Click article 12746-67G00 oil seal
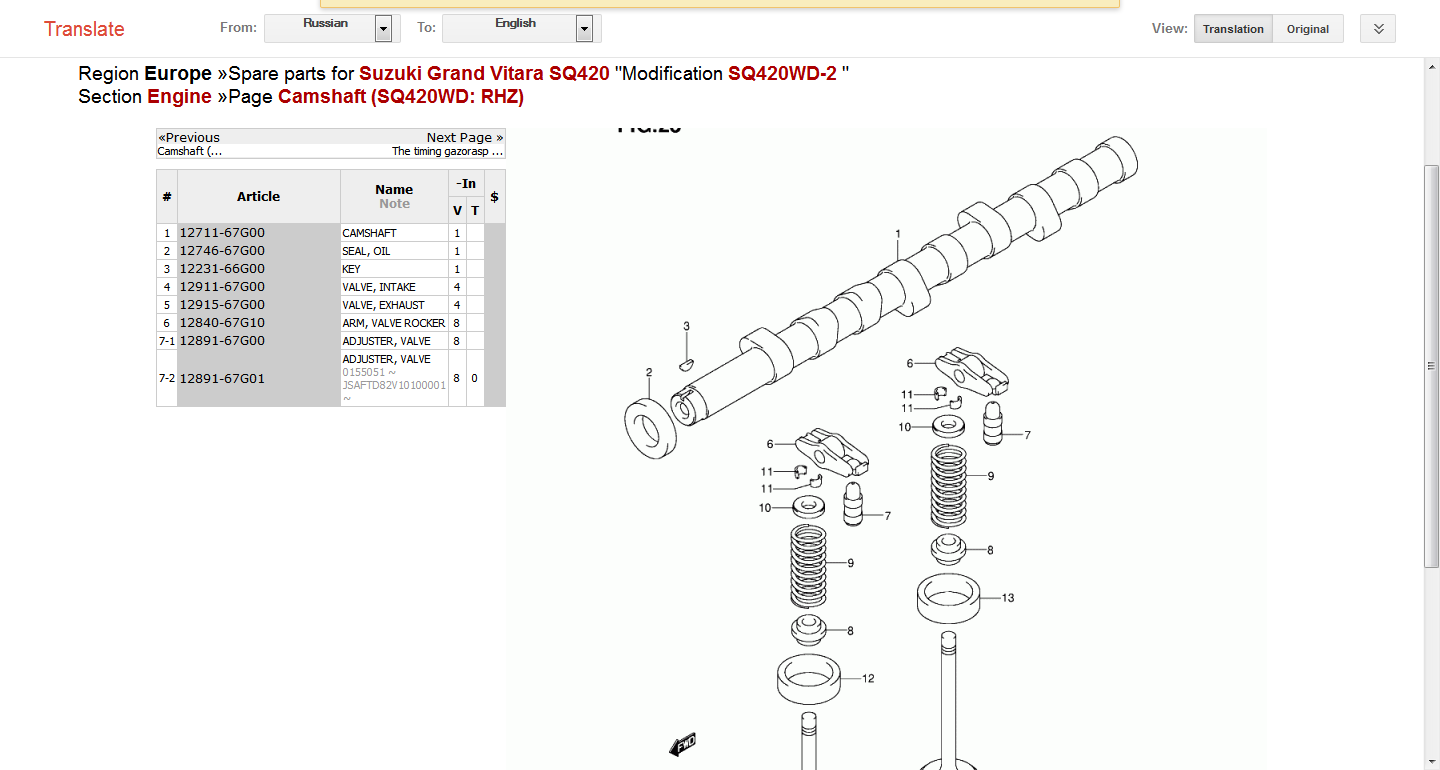Screen dimensions: 1440x770 pos(222,251)
